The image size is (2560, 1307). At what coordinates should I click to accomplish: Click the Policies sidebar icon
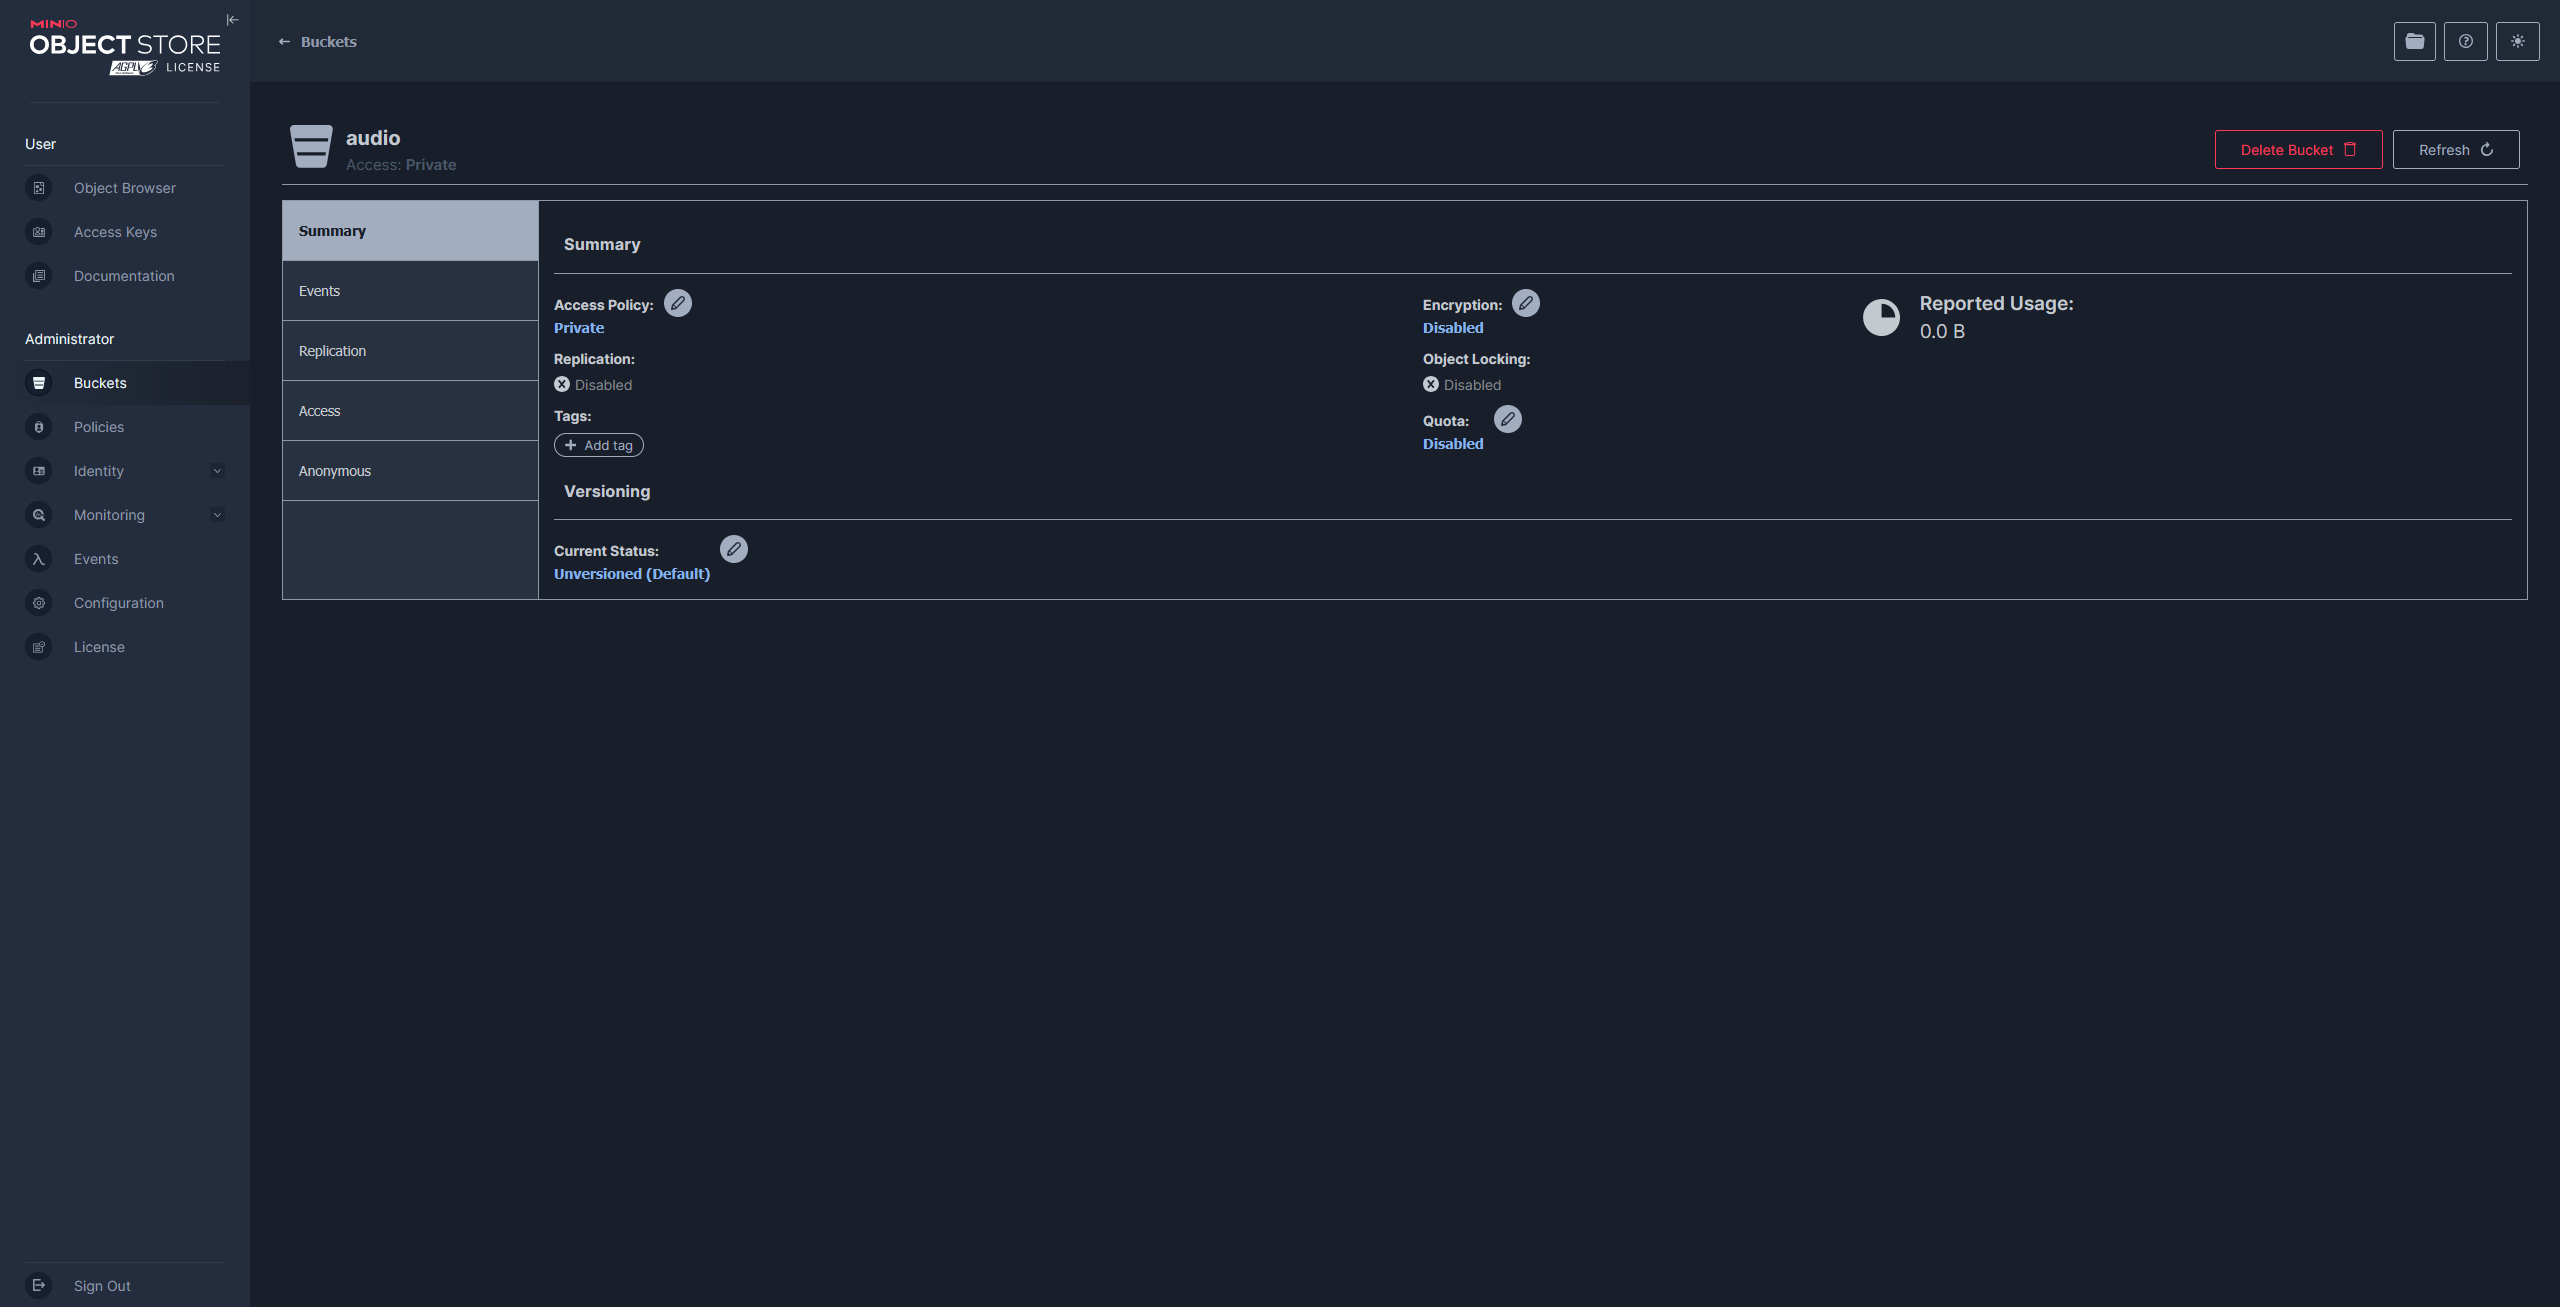coord(39,427)
